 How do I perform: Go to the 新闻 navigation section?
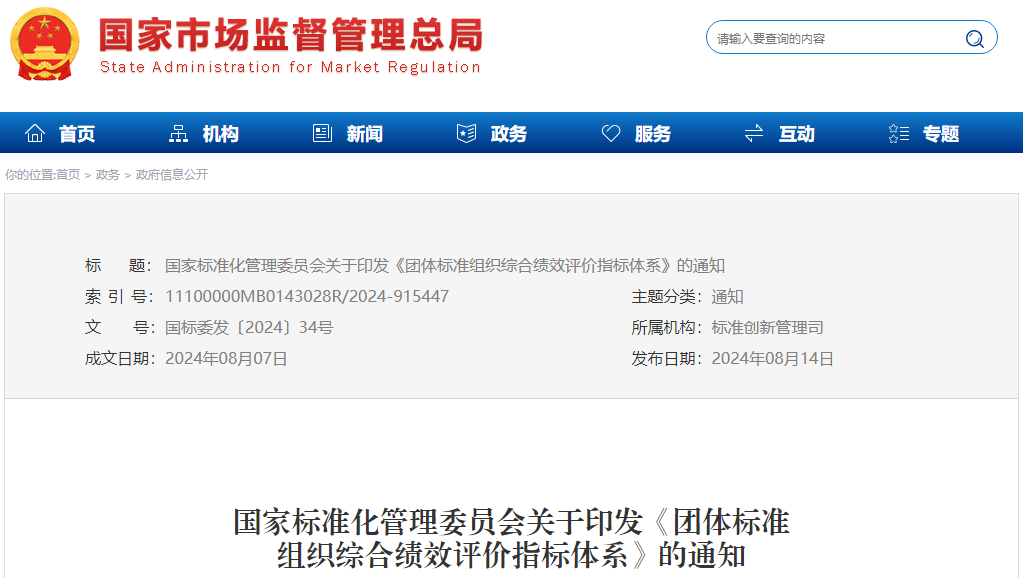(364, 134)
